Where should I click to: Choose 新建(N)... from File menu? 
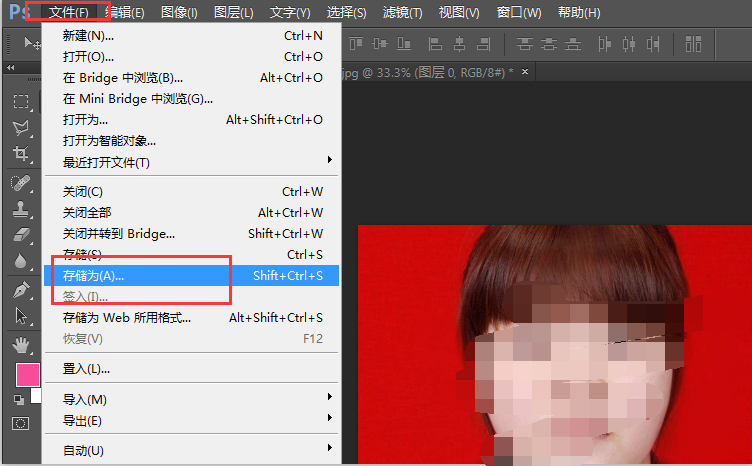191,35
